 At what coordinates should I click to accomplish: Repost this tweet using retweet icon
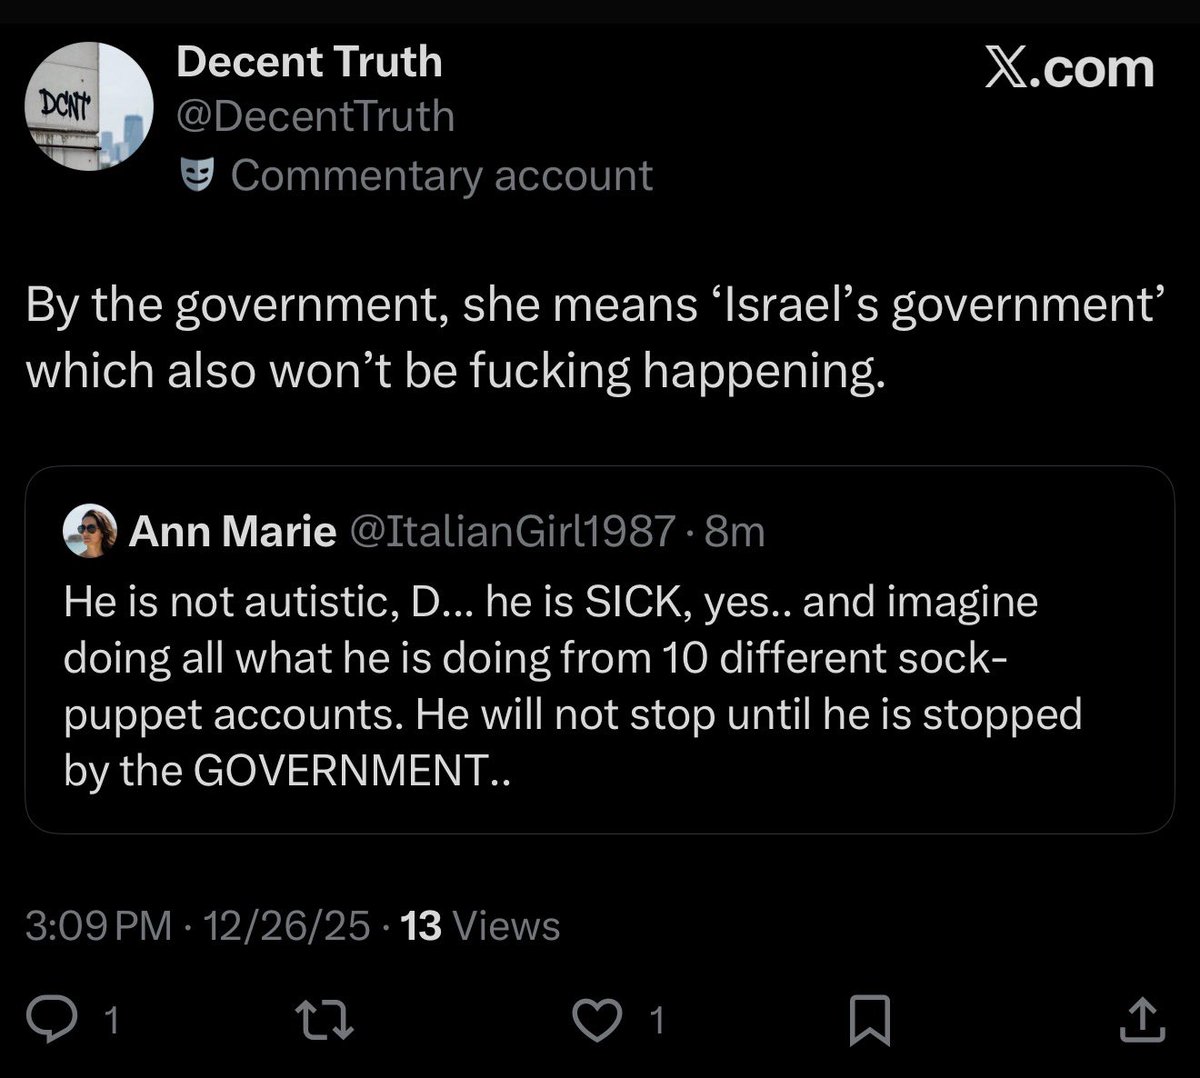(x=327, y=1019)
